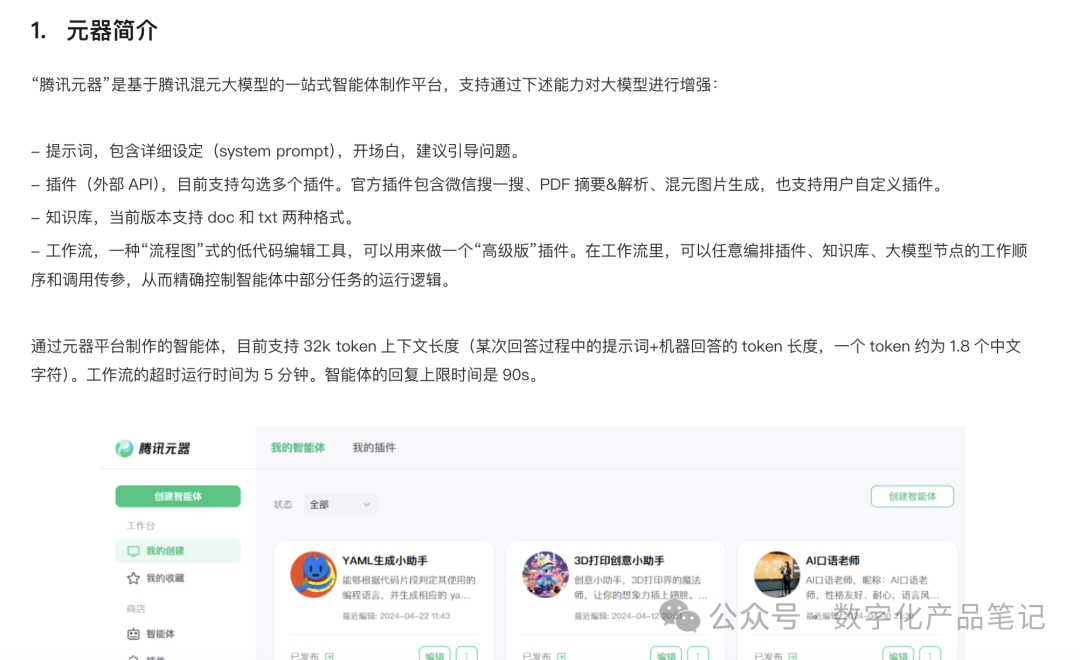
Task: Open the AI口语老师 card title
Action: pyautogui.click(x=832, y=561)
